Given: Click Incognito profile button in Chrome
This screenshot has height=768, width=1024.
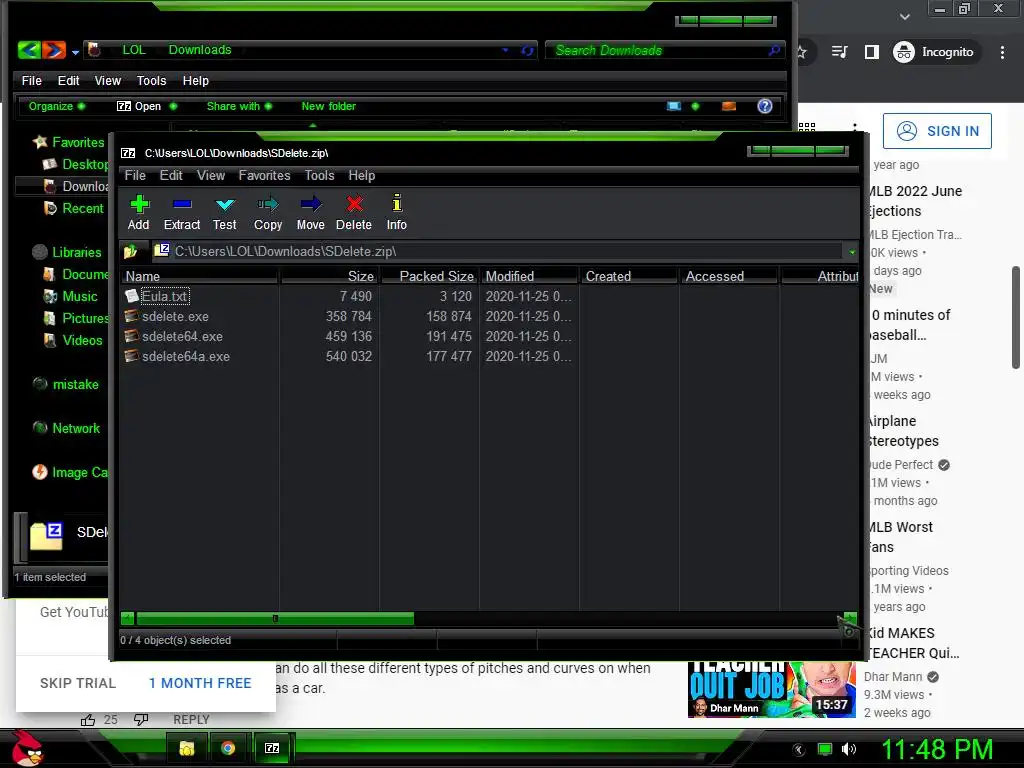Looking at the screenshot, I should 934,52.
